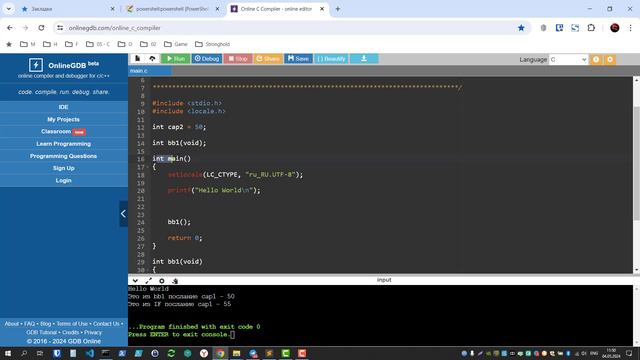Image resolution: width=640 pixels, height=360 pixels.
Task: Click the 'return 0;' line in editor
Action: 185,238
